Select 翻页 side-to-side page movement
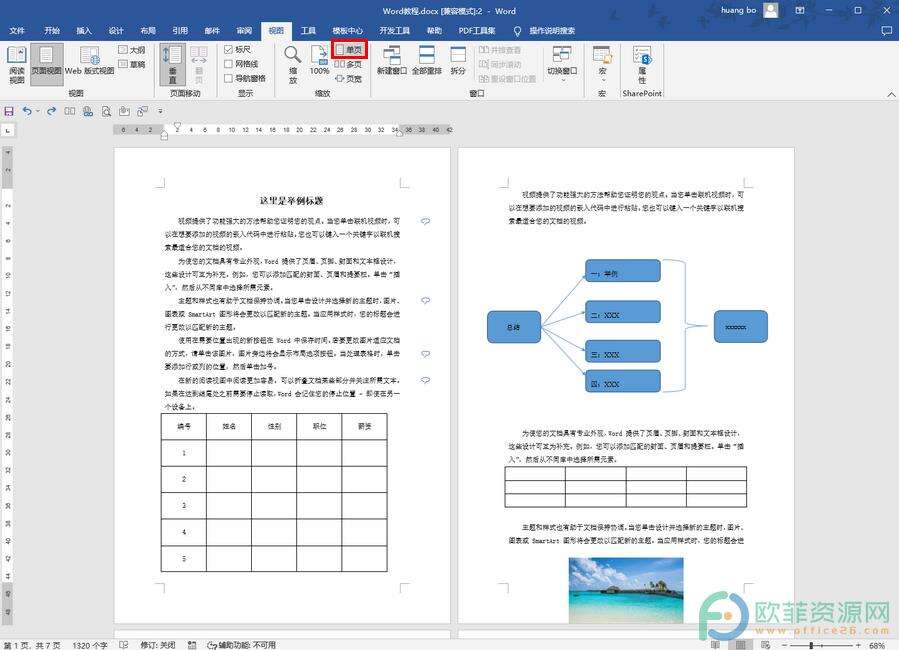The image size is (899, 650). [199, 64]
